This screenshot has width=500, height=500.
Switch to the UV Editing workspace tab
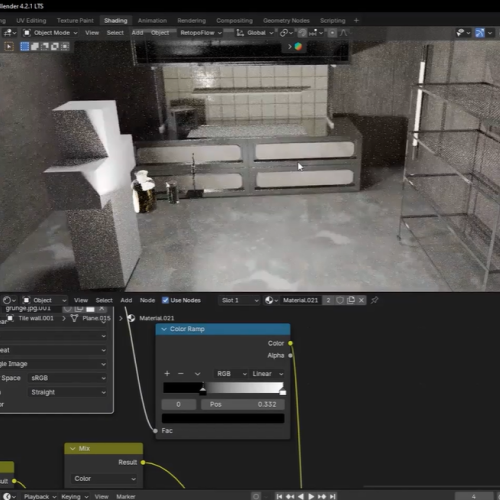[x=31, y=21]
